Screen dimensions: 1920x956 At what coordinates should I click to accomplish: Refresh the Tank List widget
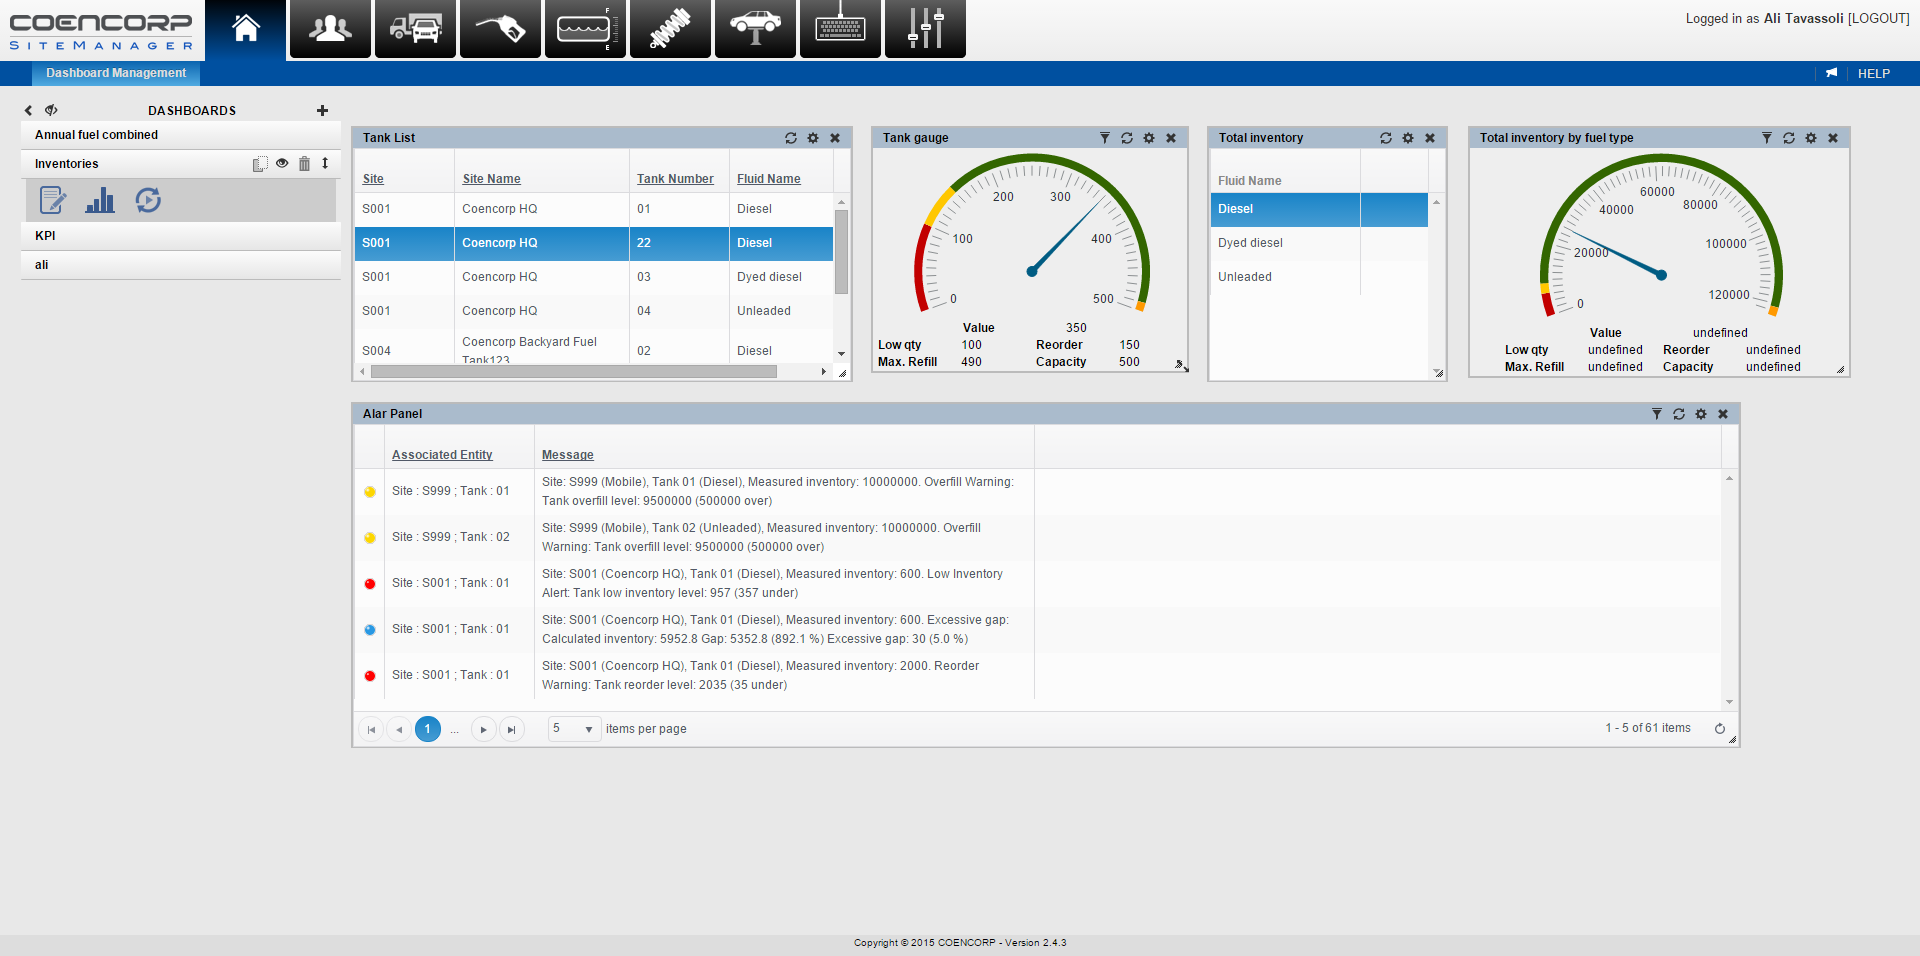pyautogui.click(x=791, y=138)
